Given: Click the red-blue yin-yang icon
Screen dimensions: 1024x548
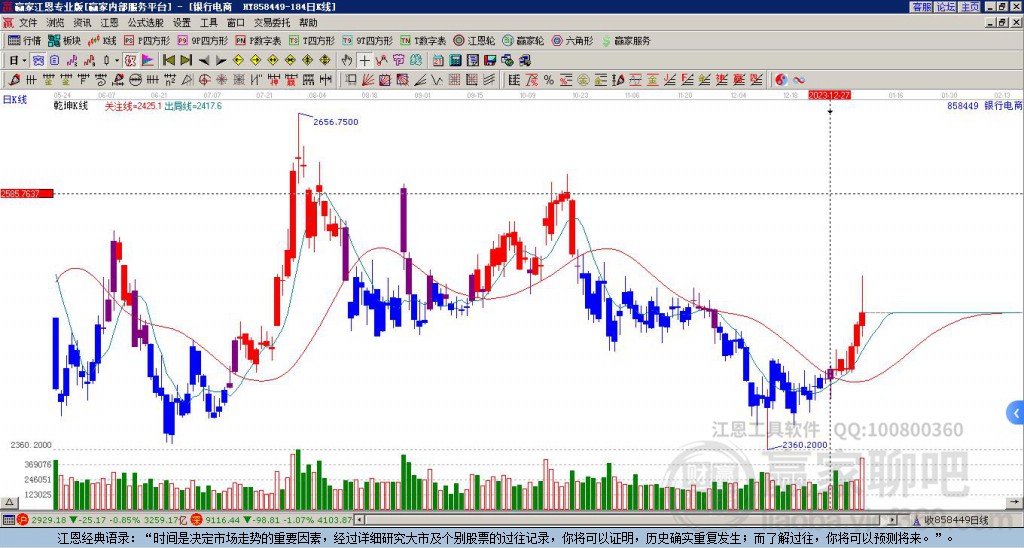Looking at the screenshot, I should [x=781, y=80].
